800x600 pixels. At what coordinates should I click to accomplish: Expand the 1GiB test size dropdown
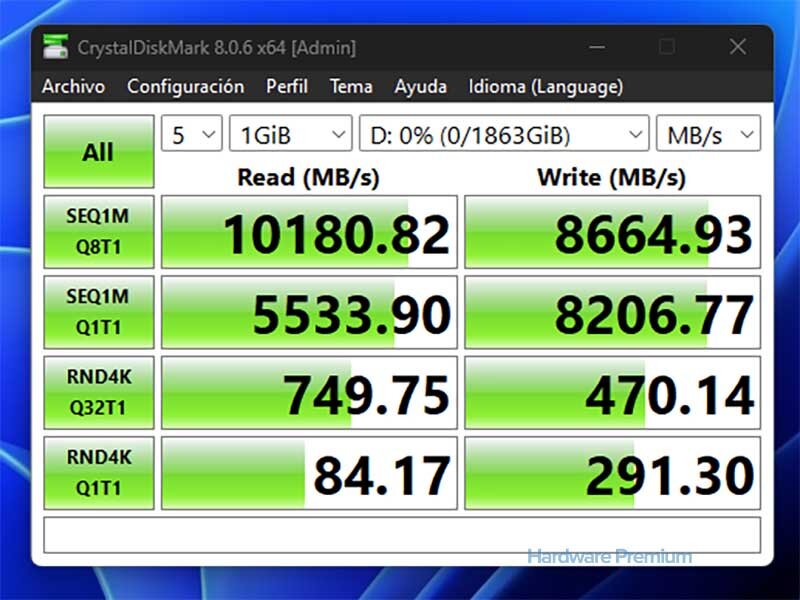tap(291, 134)
